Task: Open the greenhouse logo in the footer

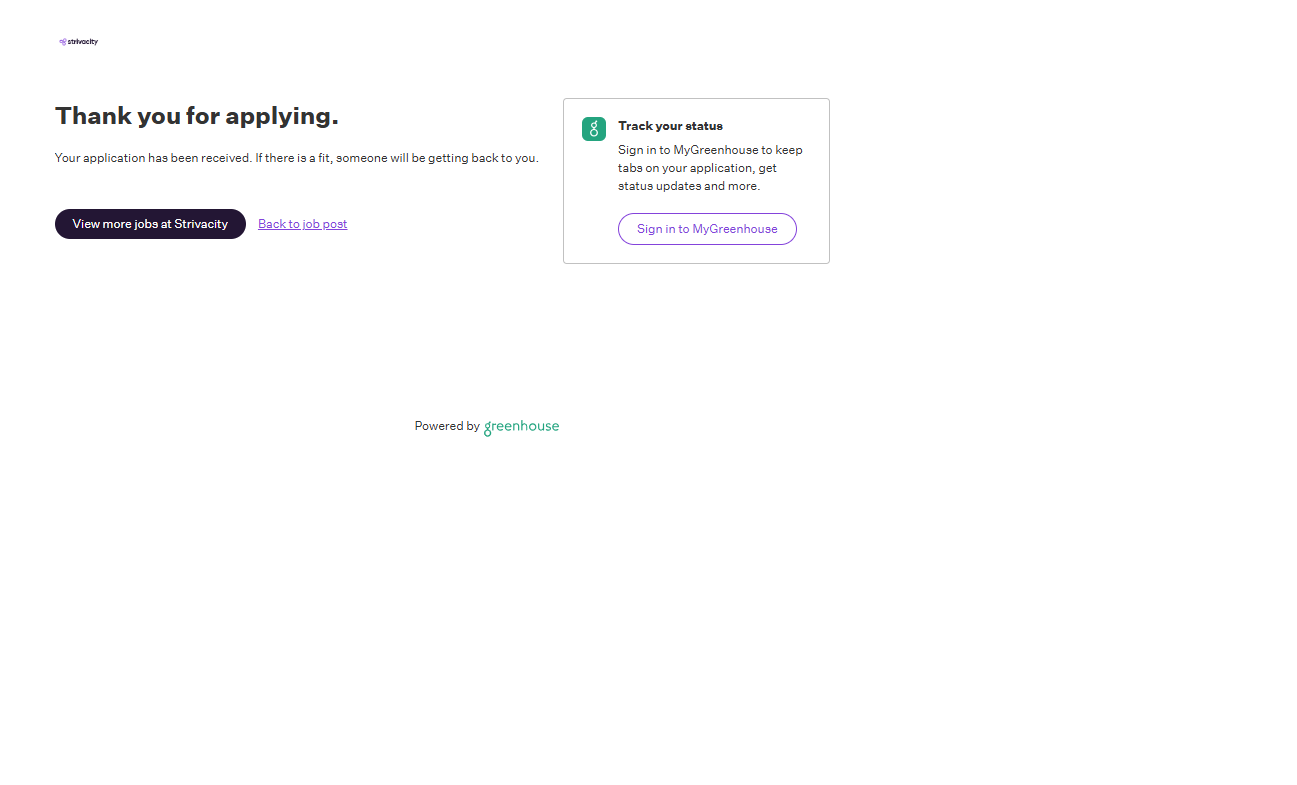Action: click(x=521, y=427)
